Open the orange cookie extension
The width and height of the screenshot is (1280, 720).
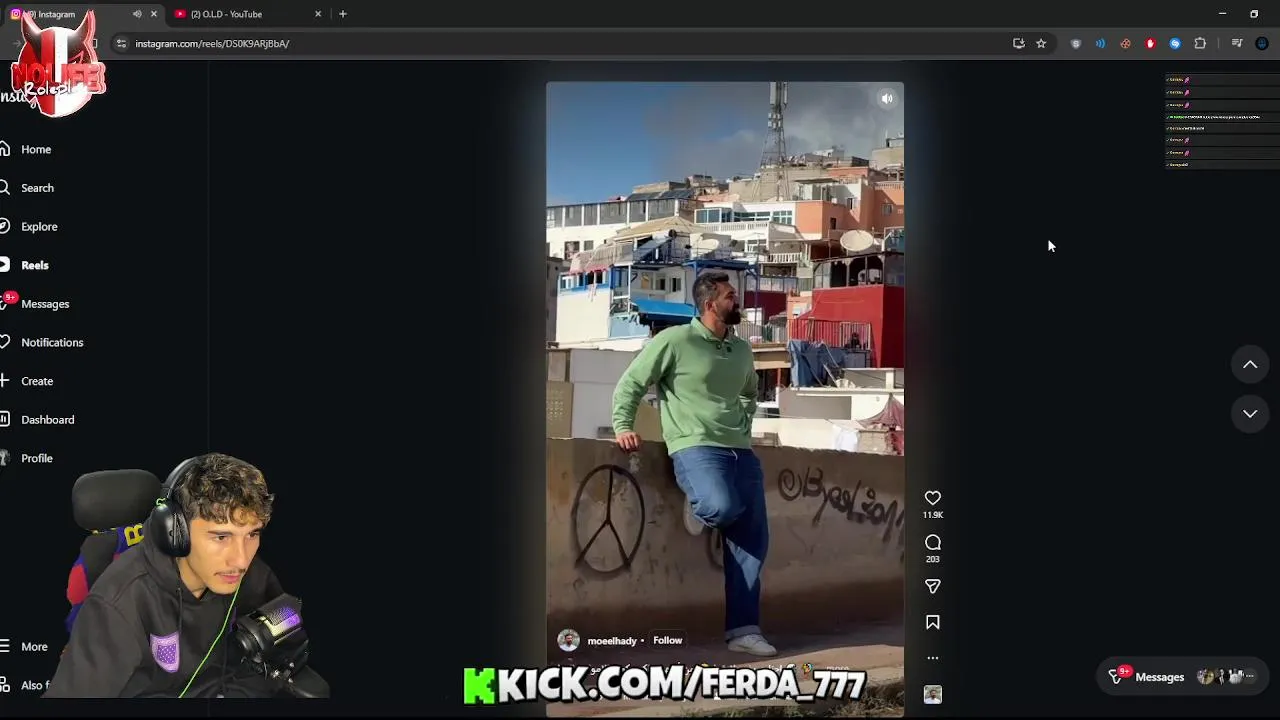[1125, 44]
